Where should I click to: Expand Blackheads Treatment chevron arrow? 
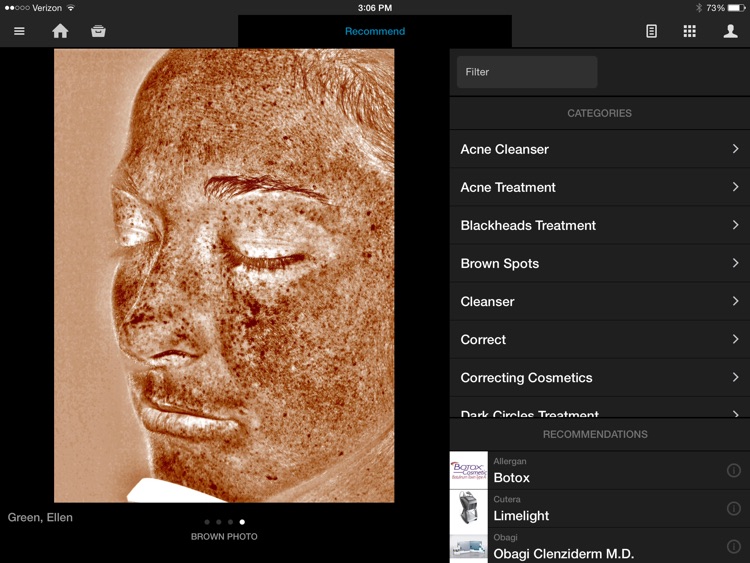tap(735, 225)
